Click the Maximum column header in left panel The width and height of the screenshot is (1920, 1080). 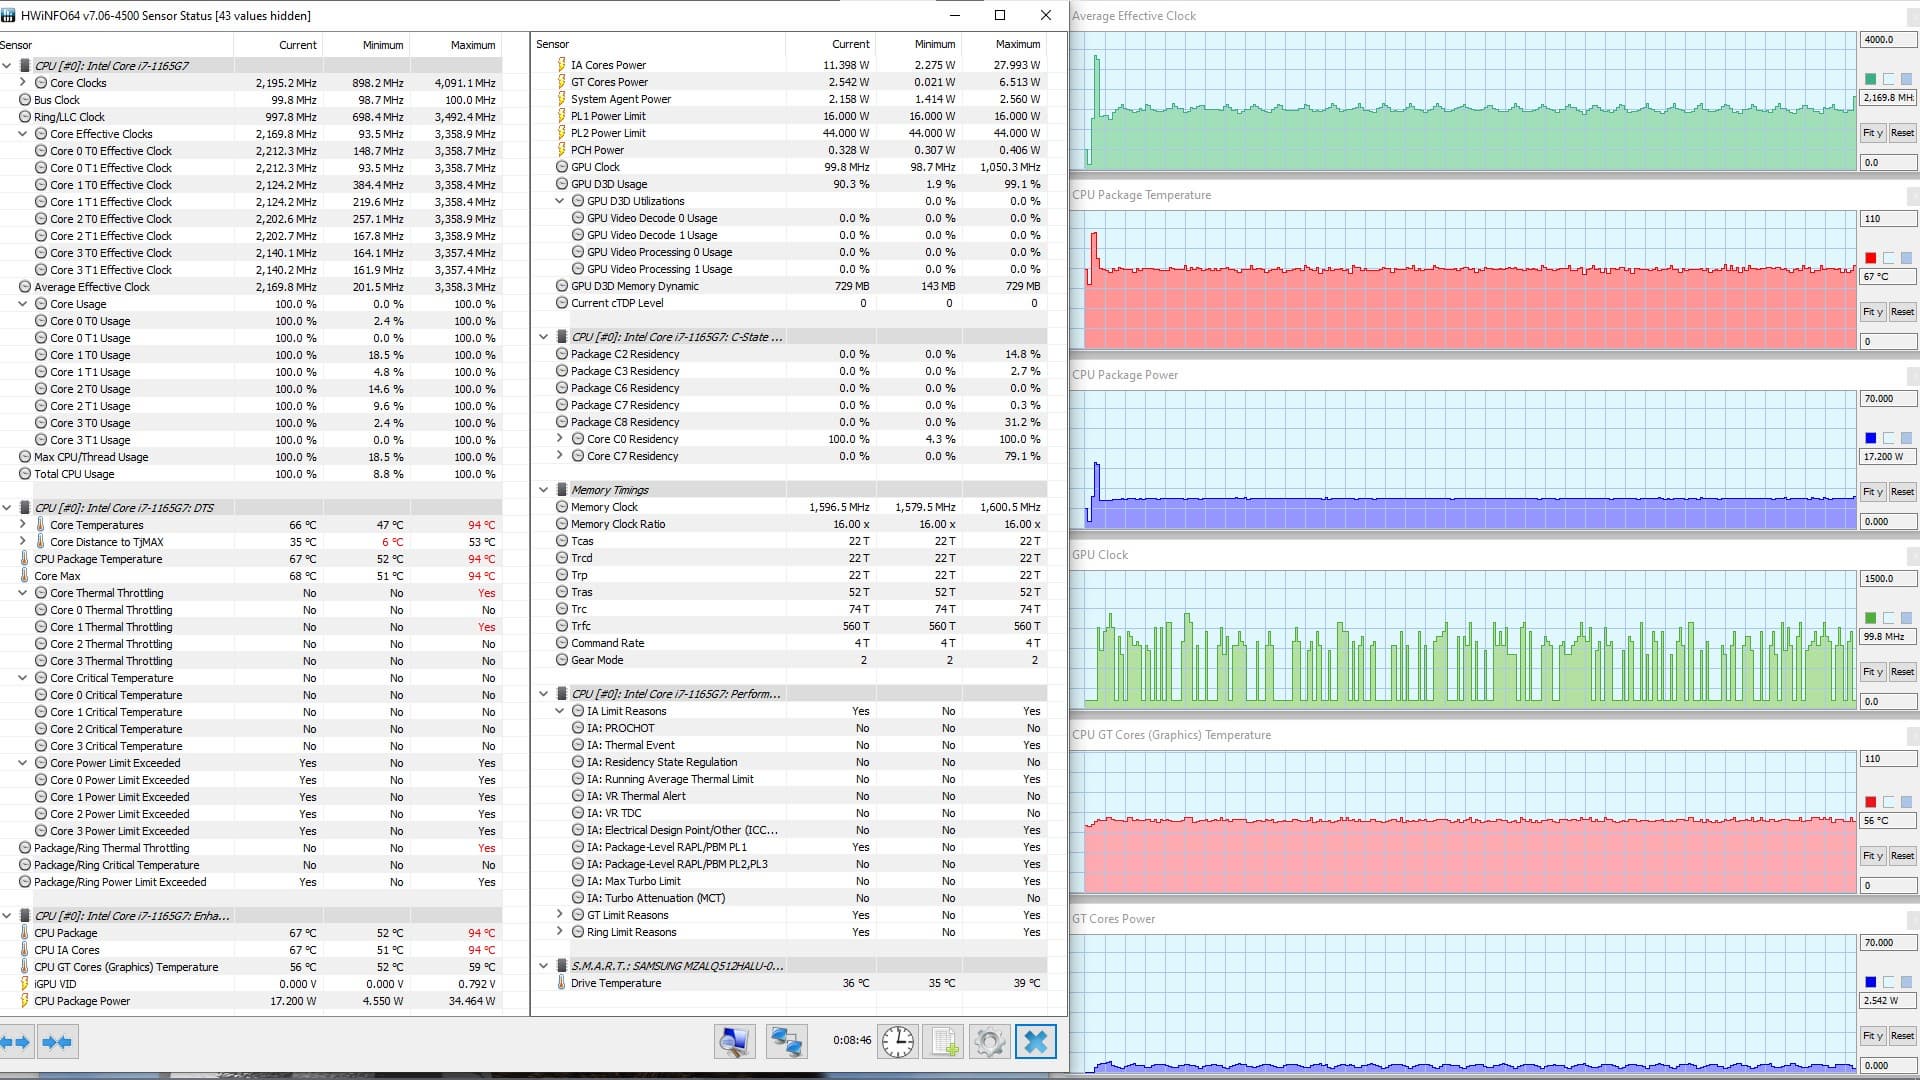click(472, 45)
